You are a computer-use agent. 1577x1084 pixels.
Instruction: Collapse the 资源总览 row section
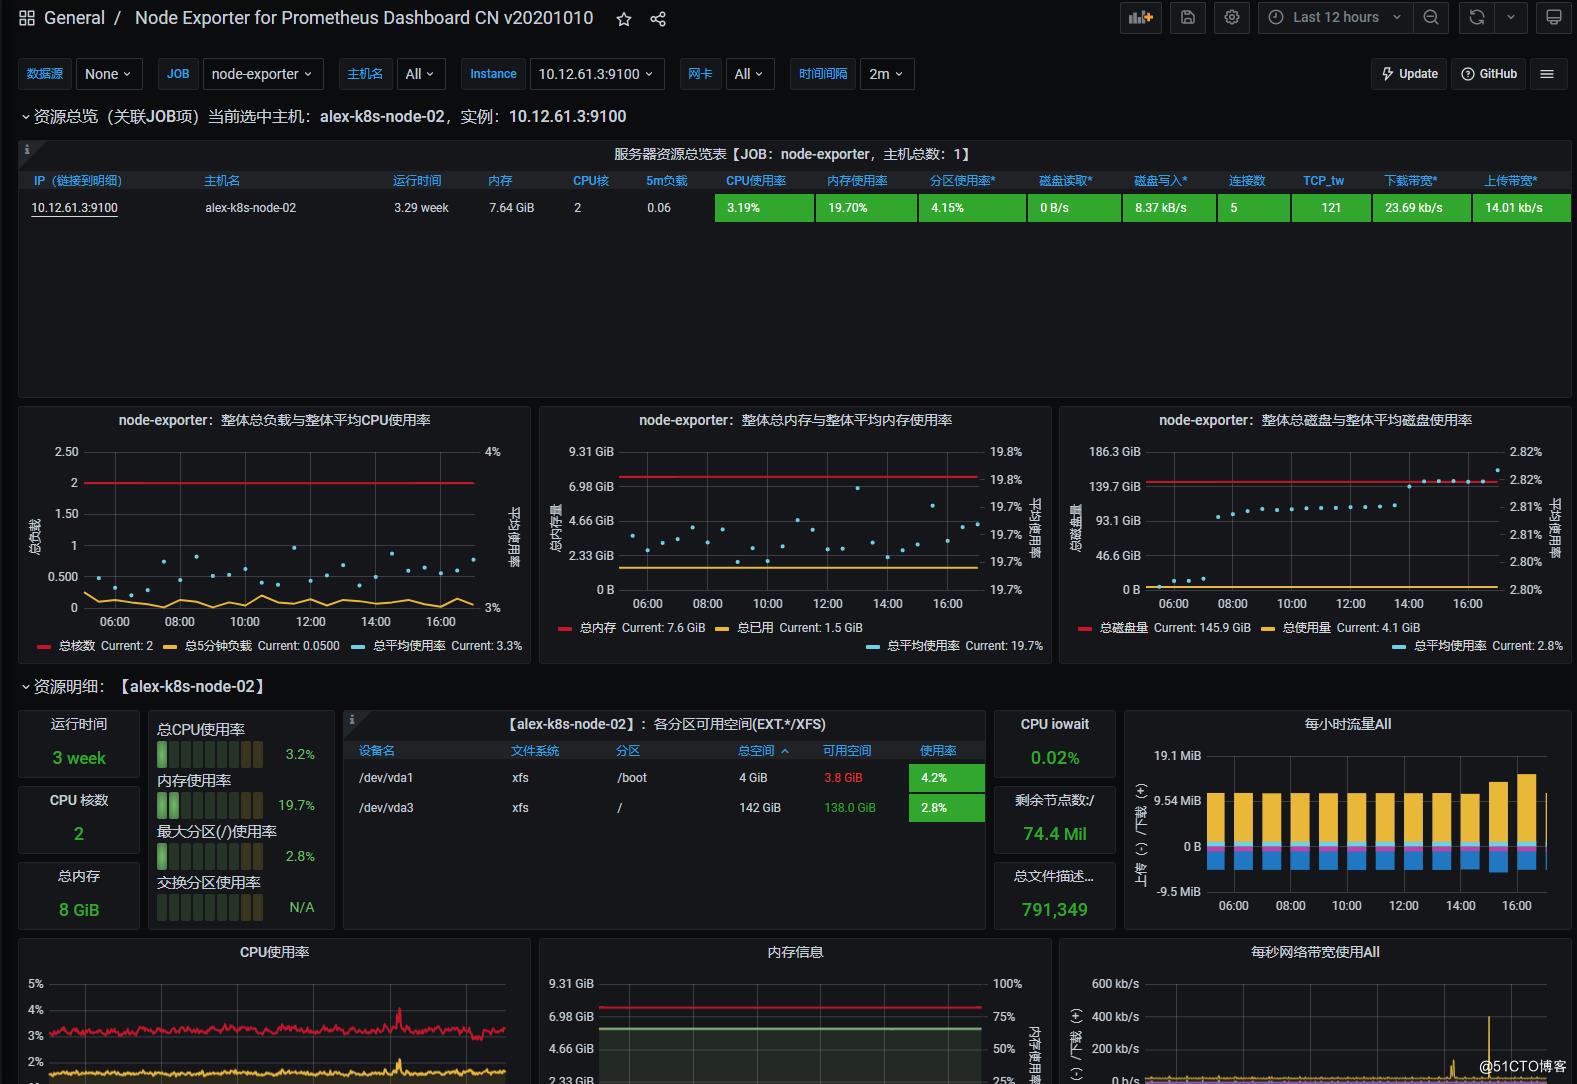[26, 117]
